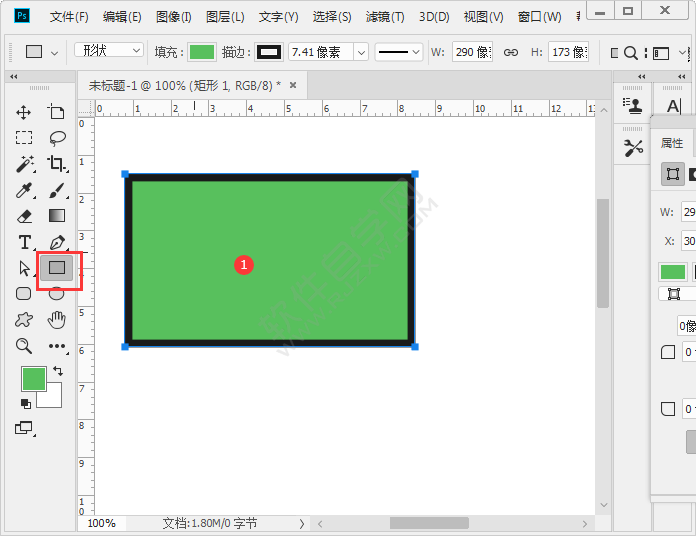The image size is (696, 536).
Task: Expand the status bar info arrow
Action: coord(302,524)
